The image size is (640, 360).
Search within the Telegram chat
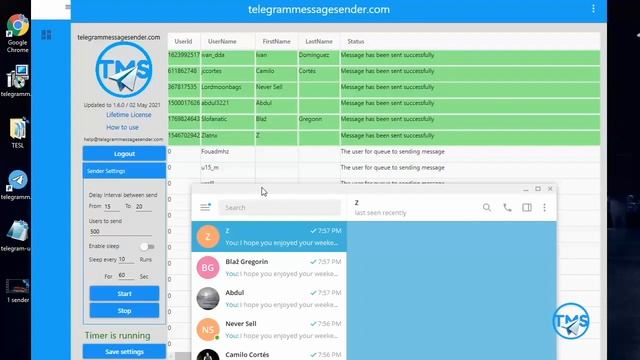point(487,207)
